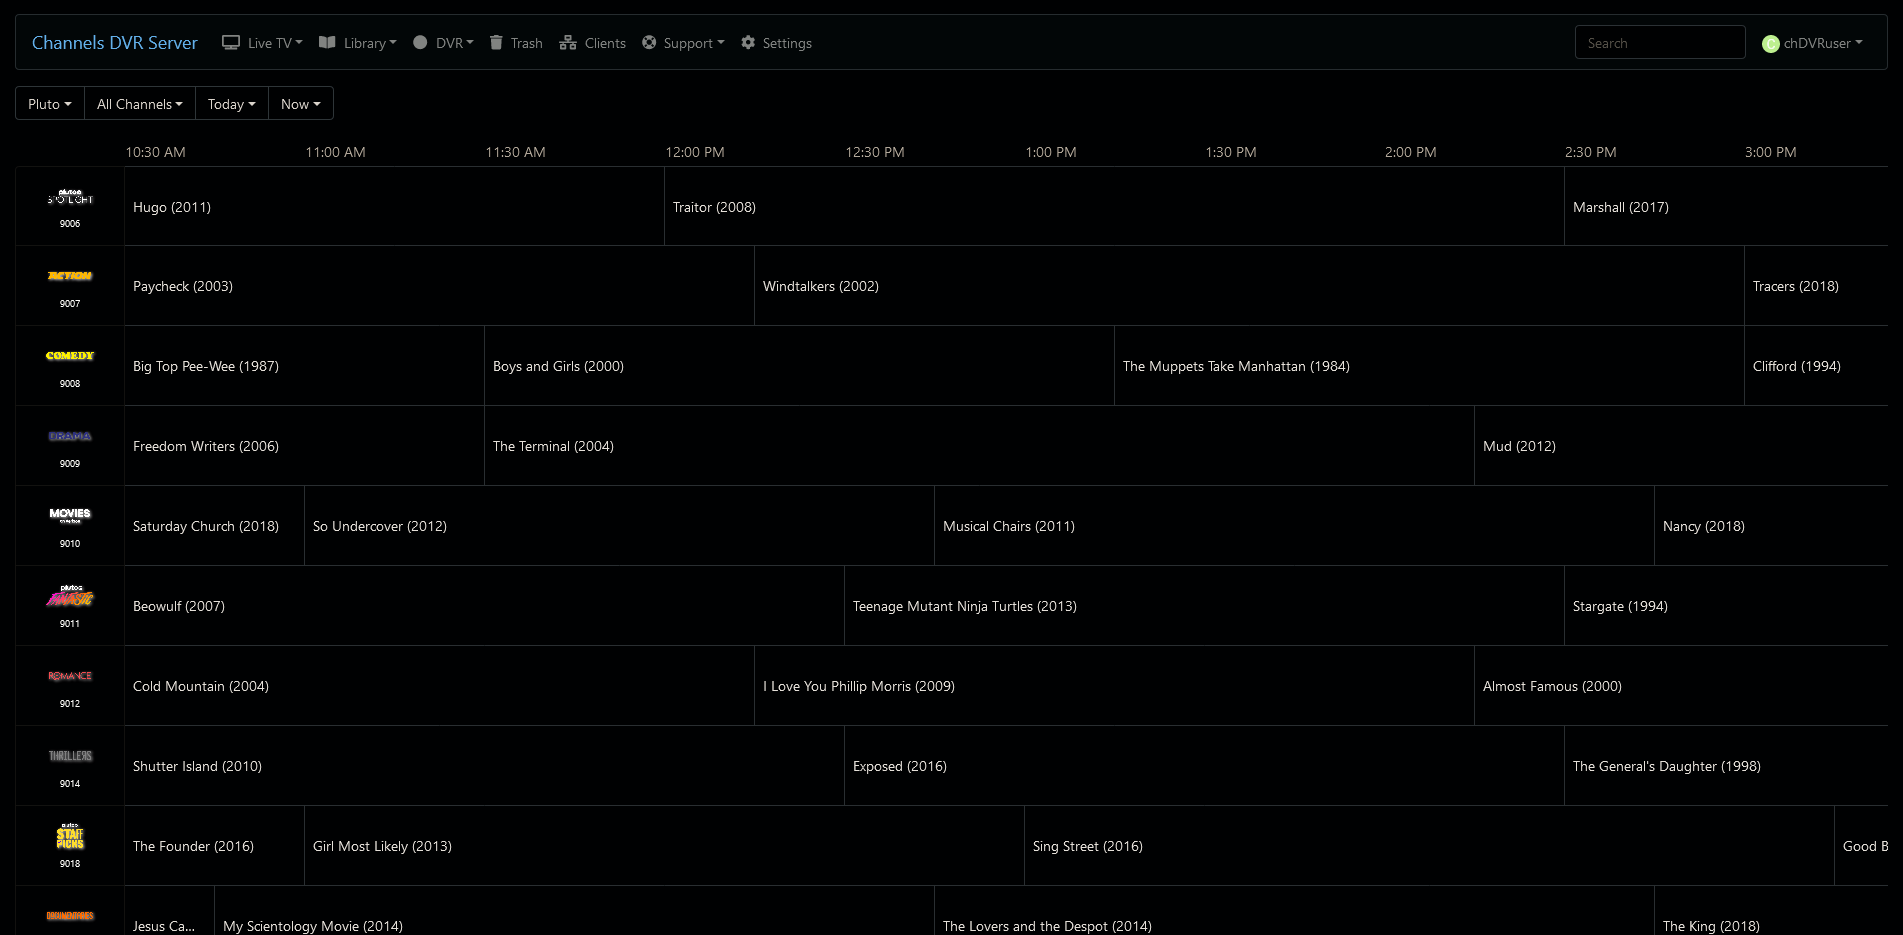The image size is (1903, 935).
Task: Select the Comedy channel 9008 logo
Action: [70, 356]
